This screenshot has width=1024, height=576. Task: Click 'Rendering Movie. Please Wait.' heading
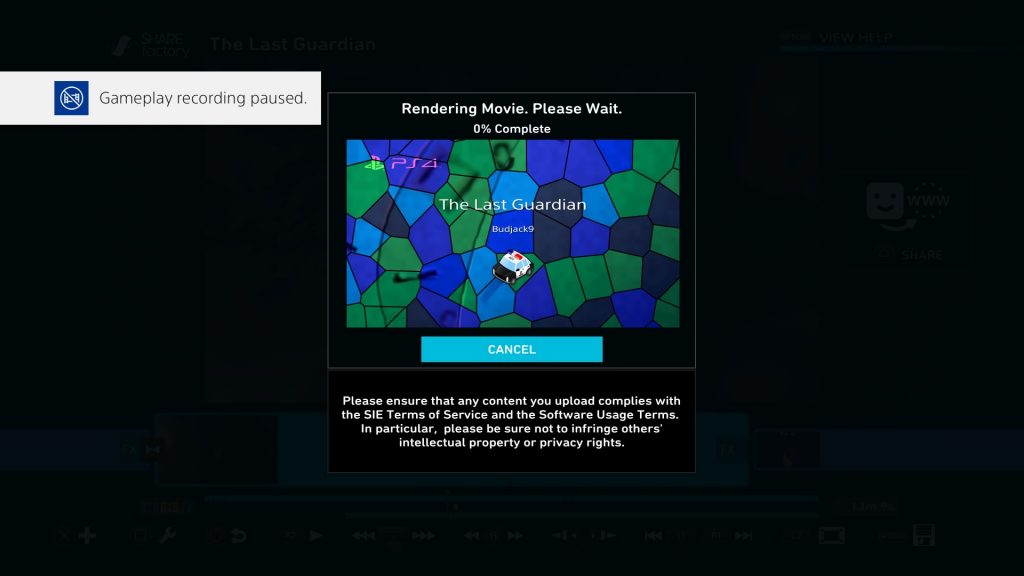coord(511,108)
